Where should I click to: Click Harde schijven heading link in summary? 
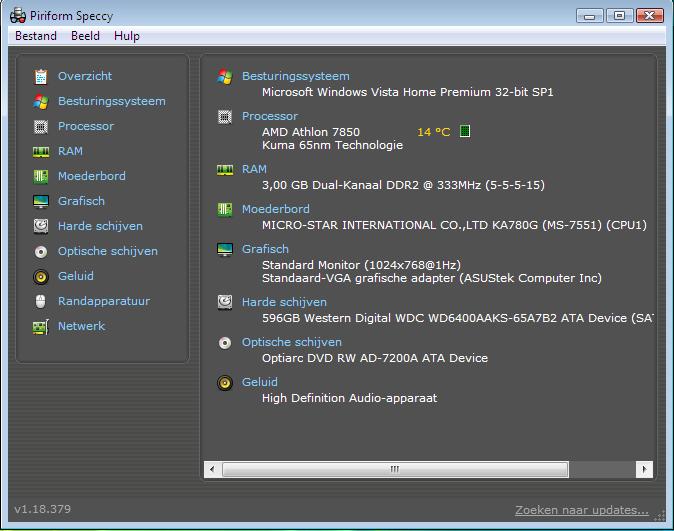click(x=284, y=302)
